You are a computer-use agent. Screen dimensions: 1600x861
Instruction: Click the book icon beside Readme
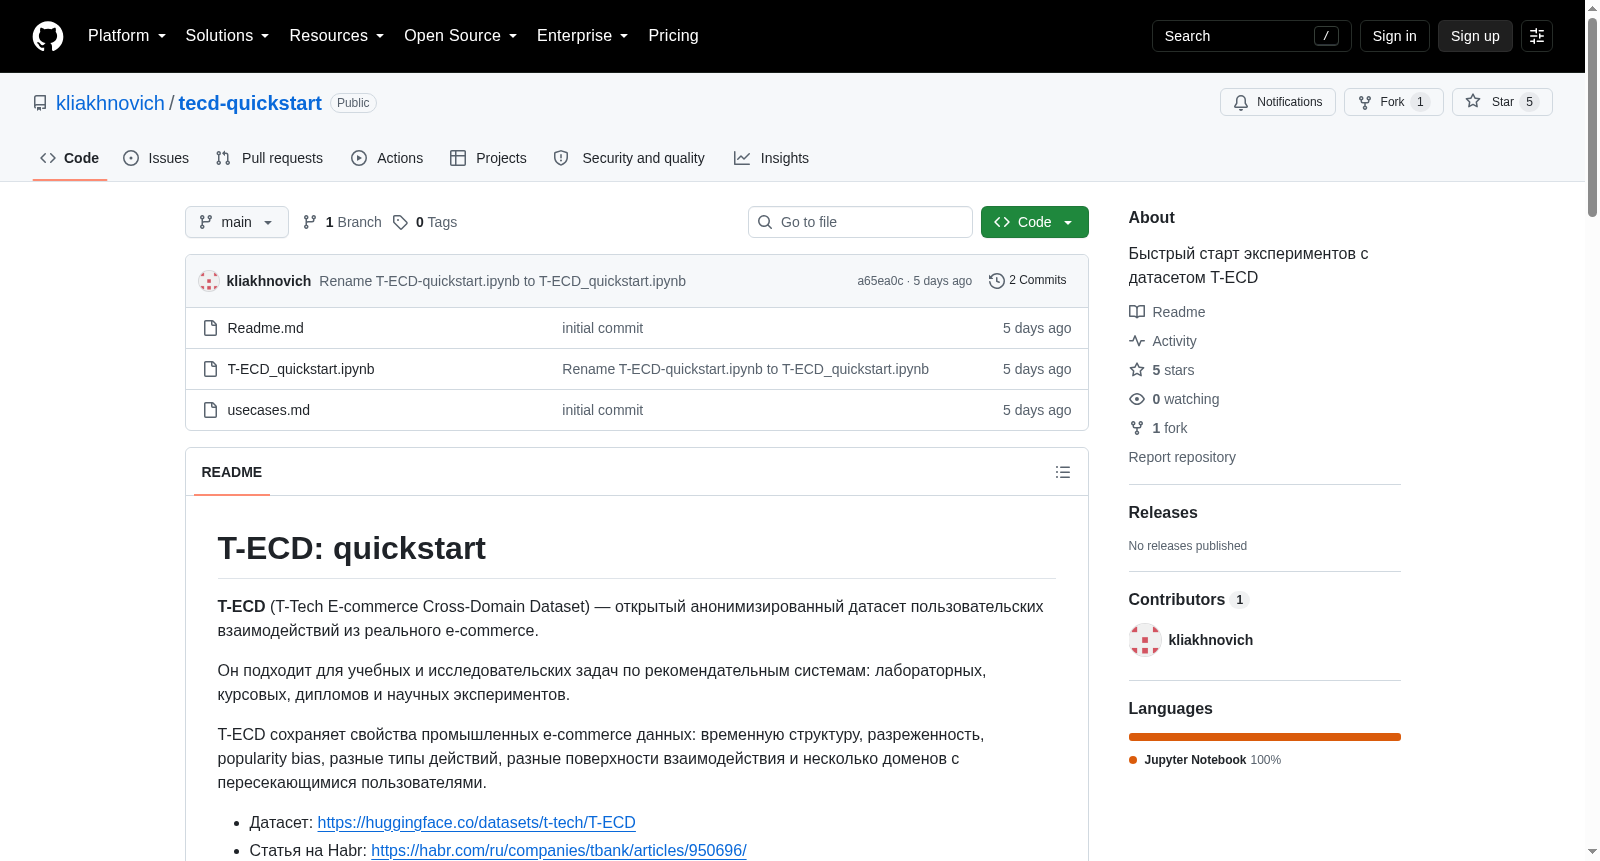click(x=1137, y=312)
